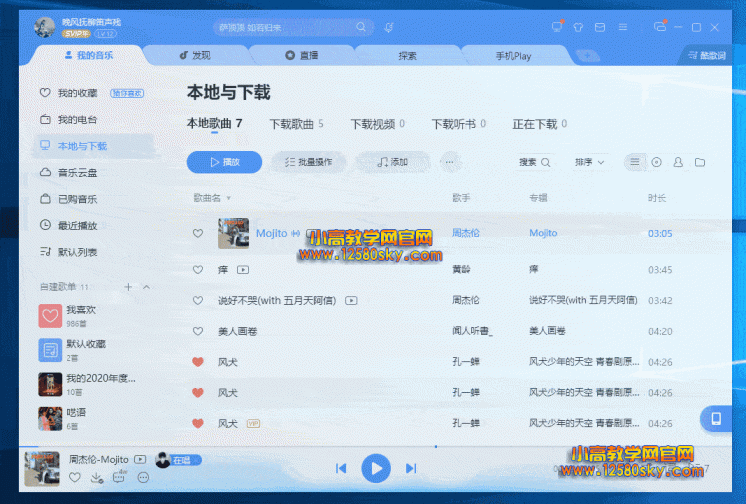The height and width of the screenshot is (504, 746).
Task: Open the 排序 sort dropdown
Action: (x=589, y=162)
